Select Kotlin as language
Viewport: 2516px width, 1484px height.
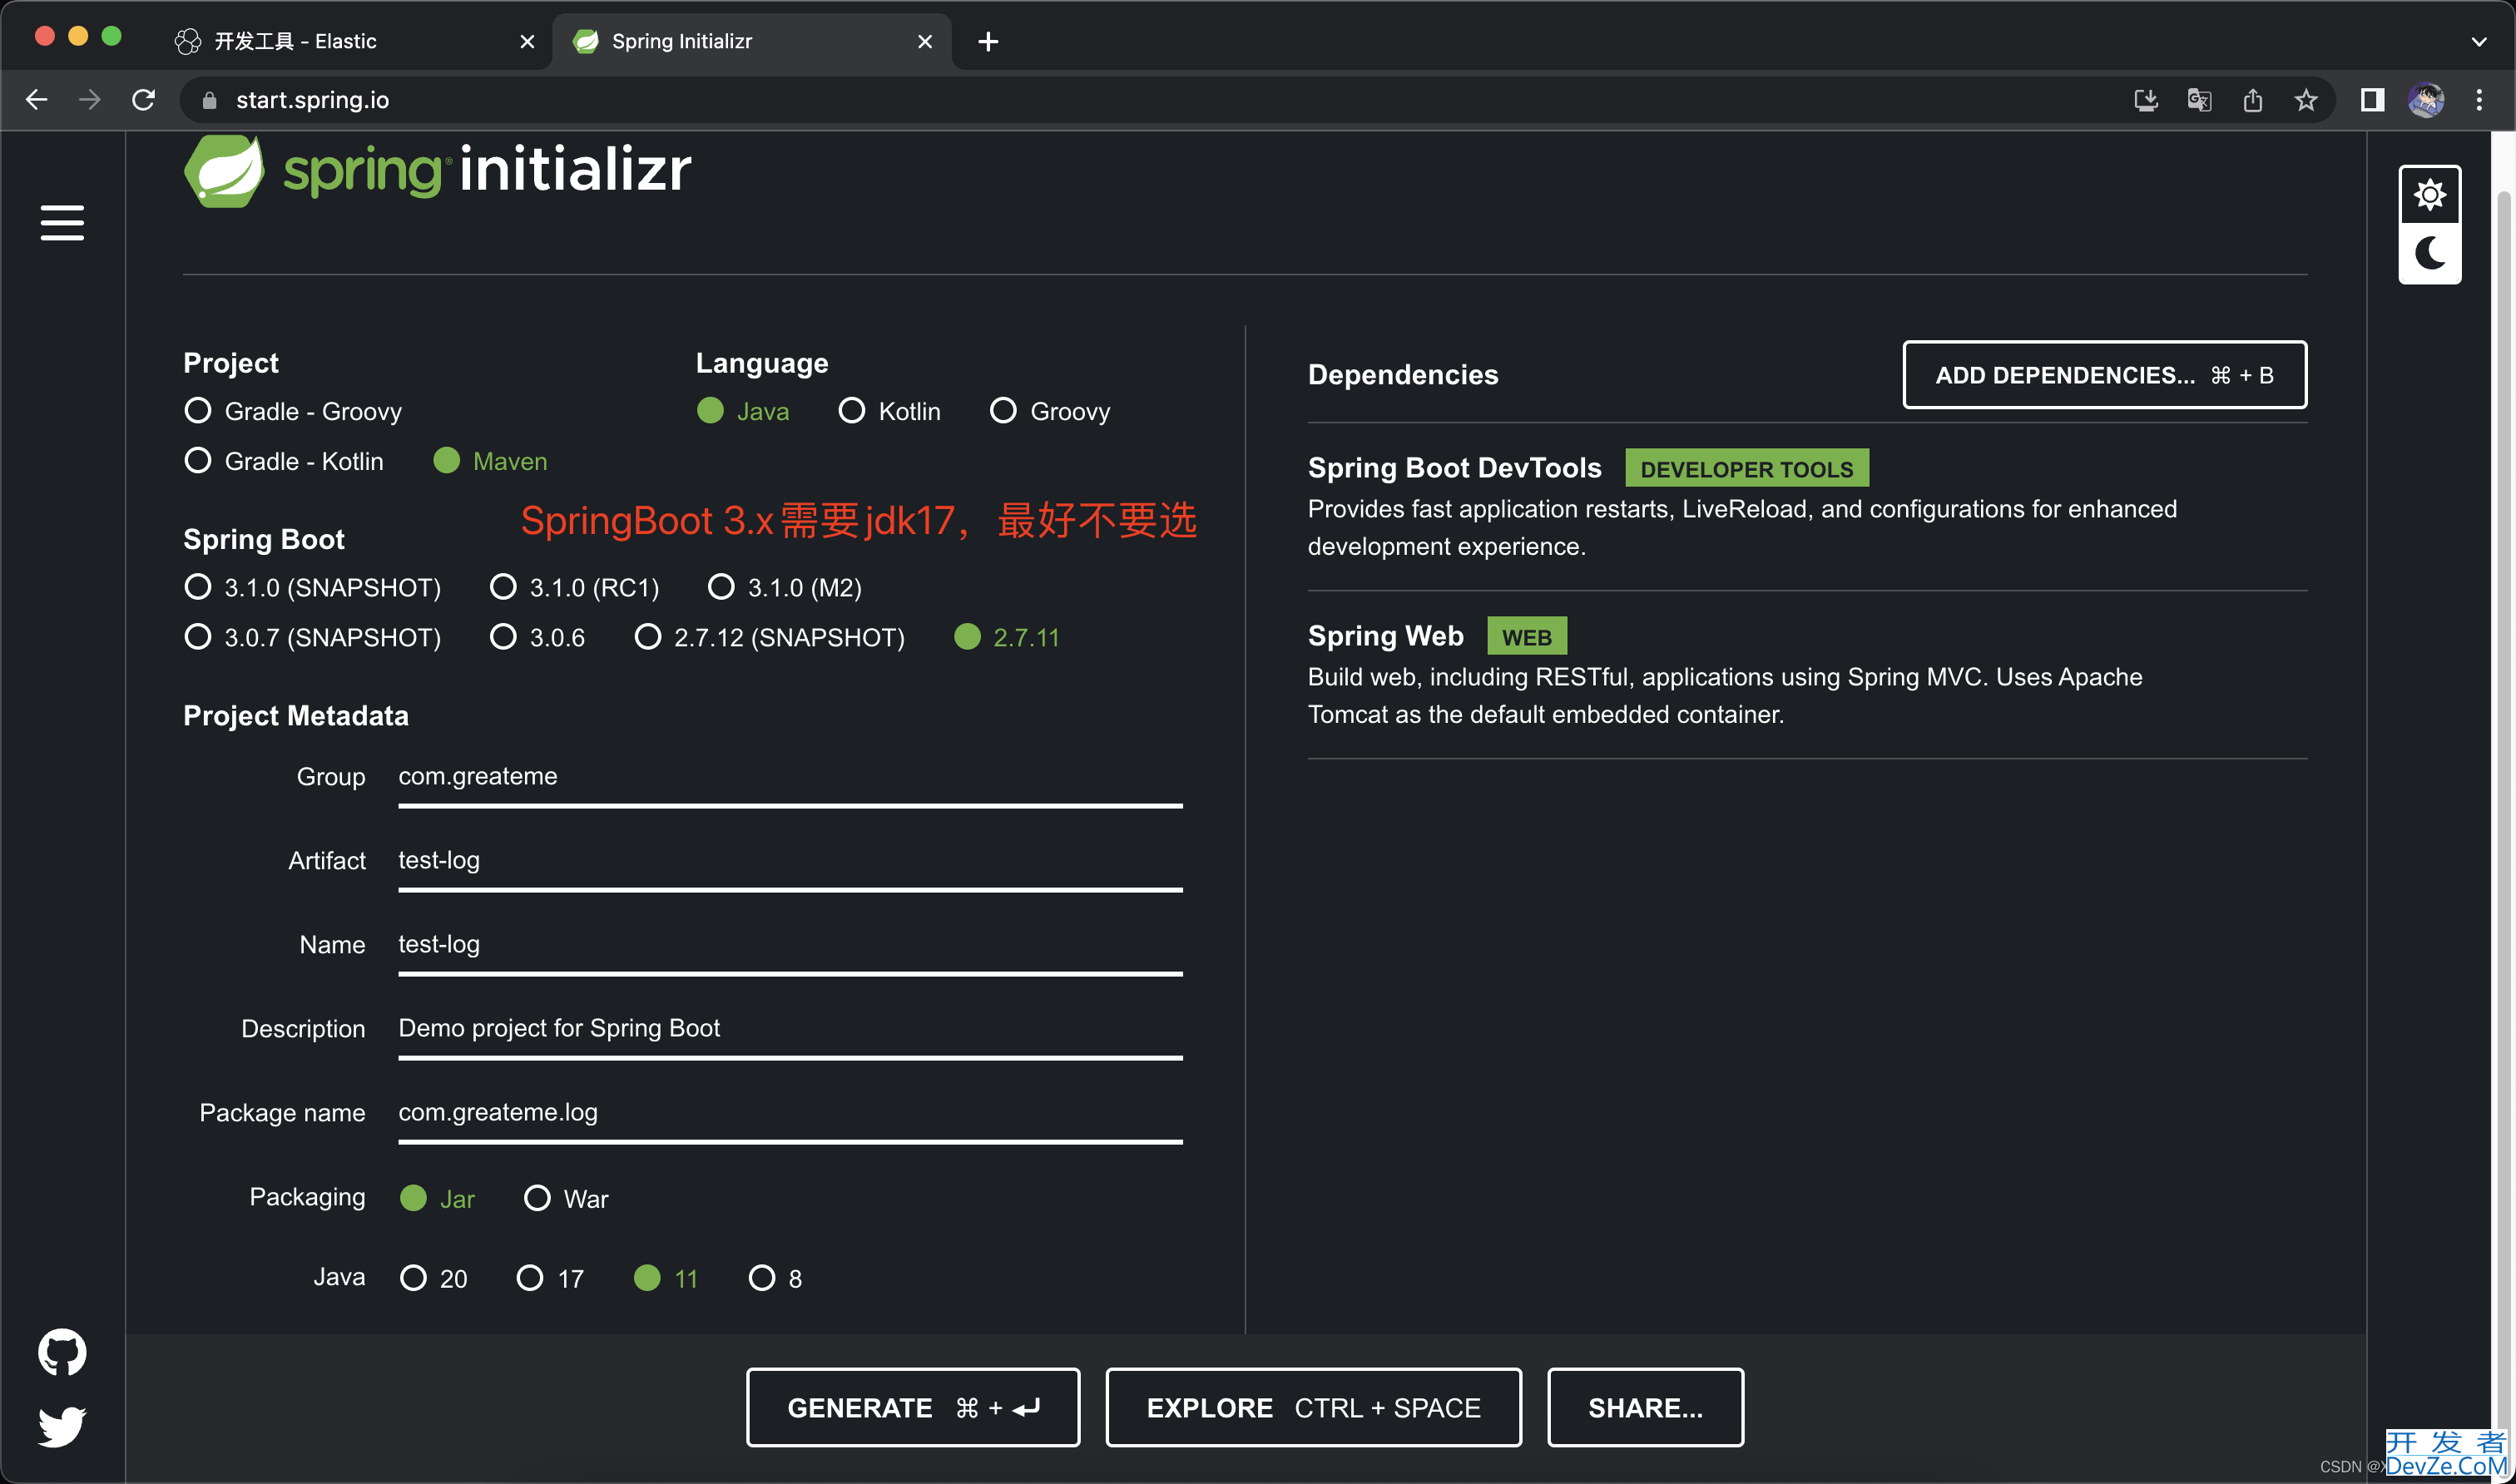pos(889,411)
